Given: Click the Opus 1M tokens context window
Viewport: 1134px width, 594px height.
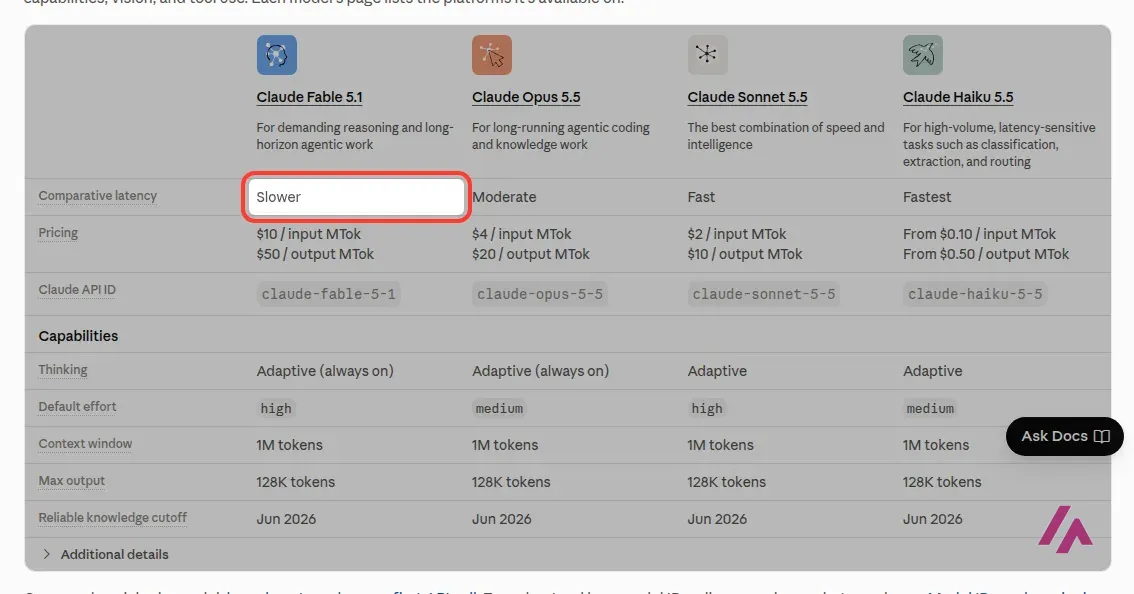Looking at the screenshot, I should [x=505, y=445].
